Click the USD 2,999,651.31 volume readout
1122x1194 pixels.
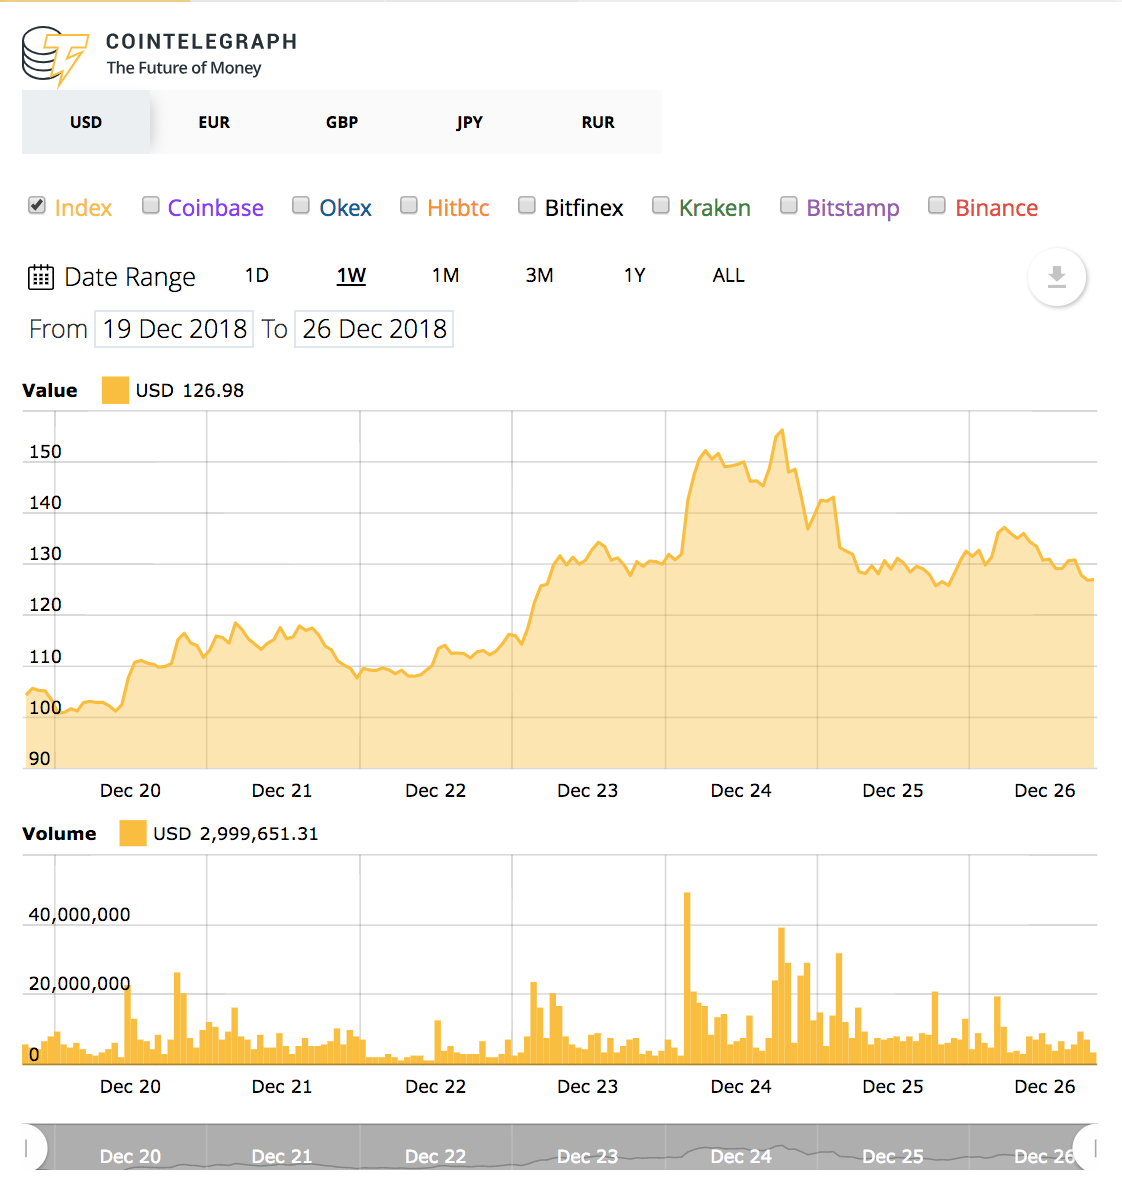tap(235, 834)
